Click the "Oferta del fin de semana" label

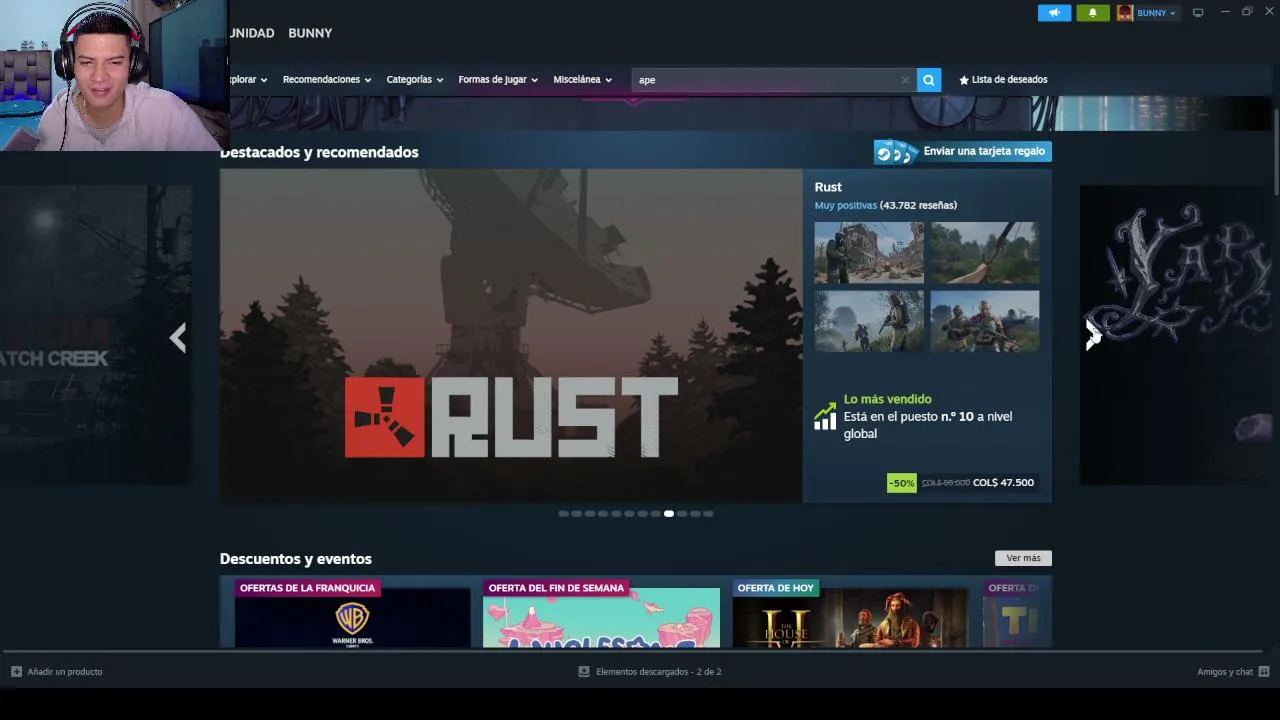pyautogui.click(x=556, y=588)
